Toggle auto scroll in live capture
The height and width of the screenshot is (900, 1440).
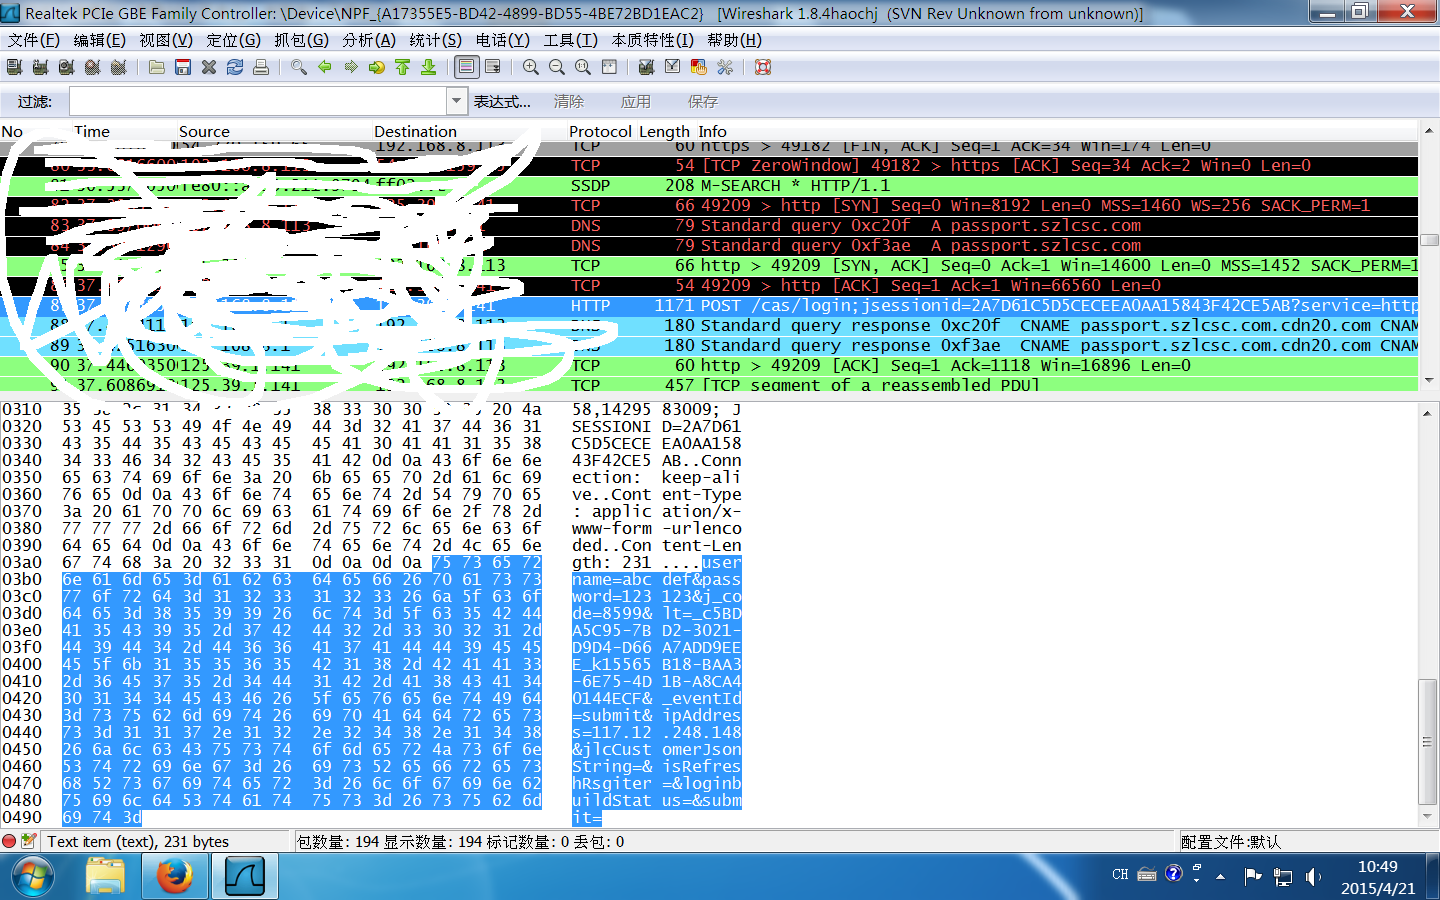pyautogui.click(x=493, y=67)
